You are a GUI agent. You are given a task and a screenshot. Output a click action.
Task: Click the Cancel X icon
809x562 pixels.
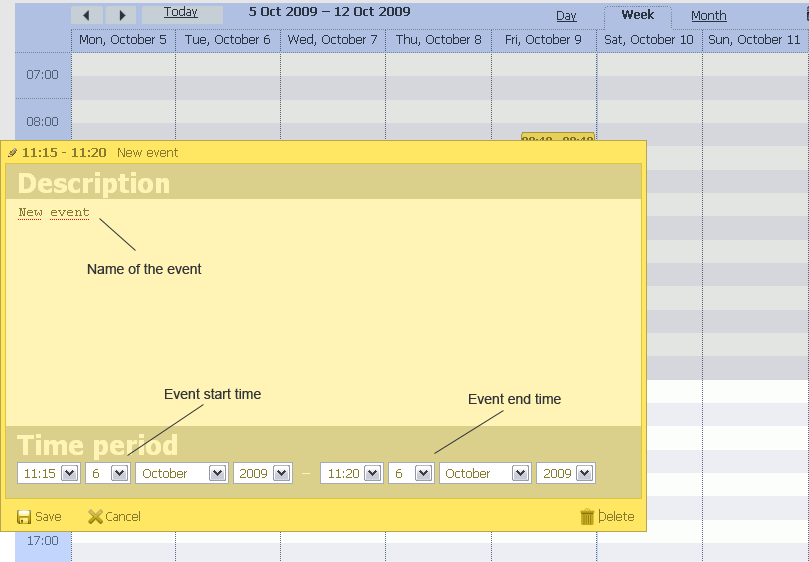coord(95,517)
